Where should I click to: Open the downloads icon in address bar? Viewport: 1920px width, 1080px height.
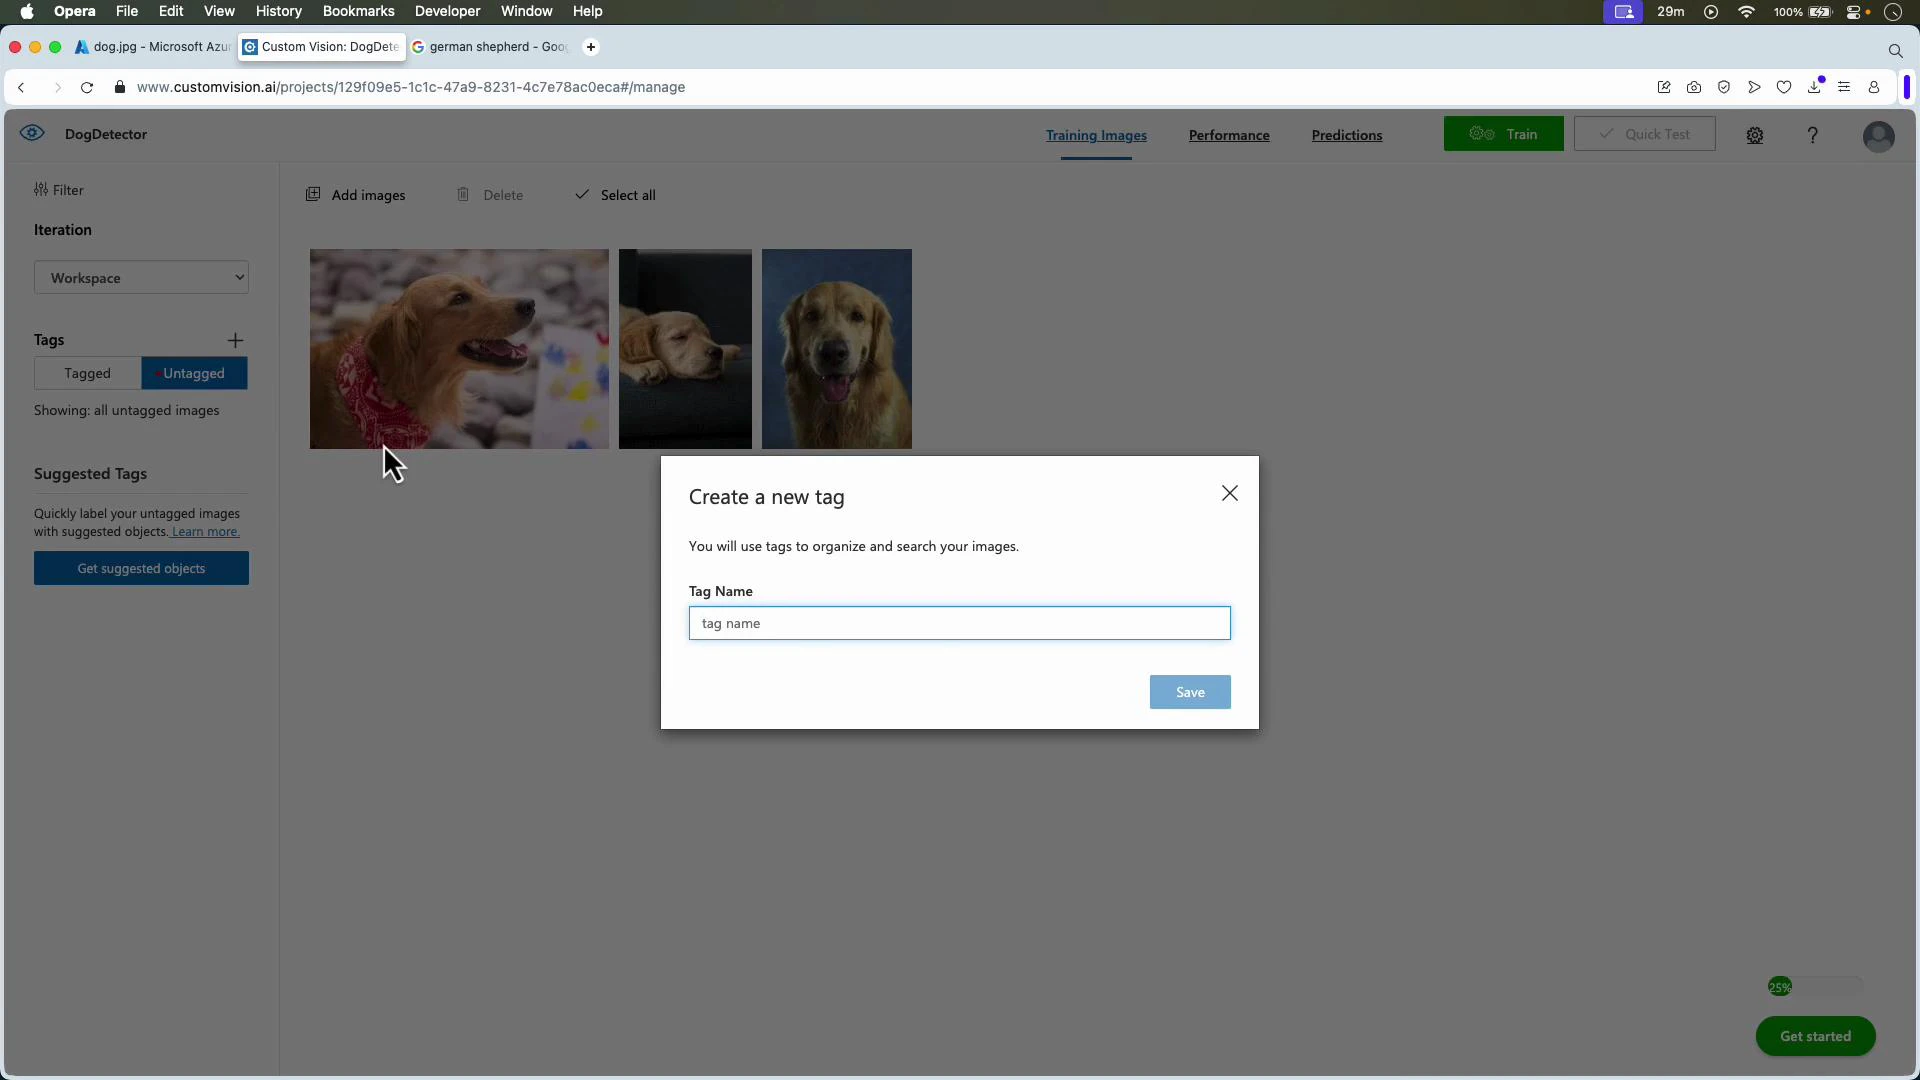[x=1814, y=87]
